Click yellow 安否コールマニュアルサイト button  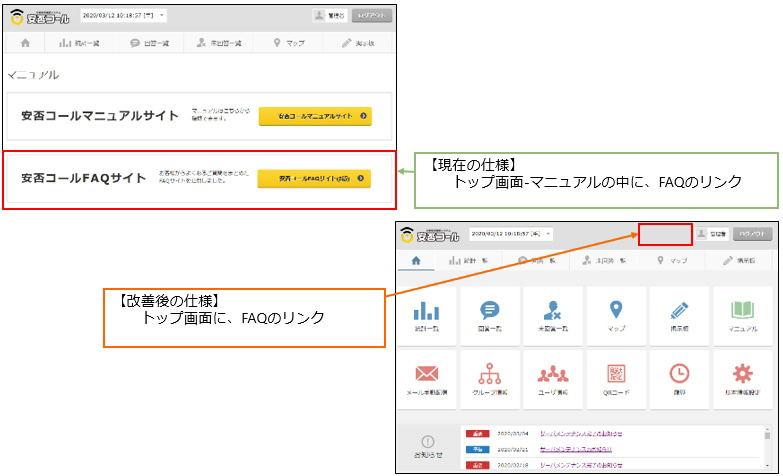(x=315, y=116)
